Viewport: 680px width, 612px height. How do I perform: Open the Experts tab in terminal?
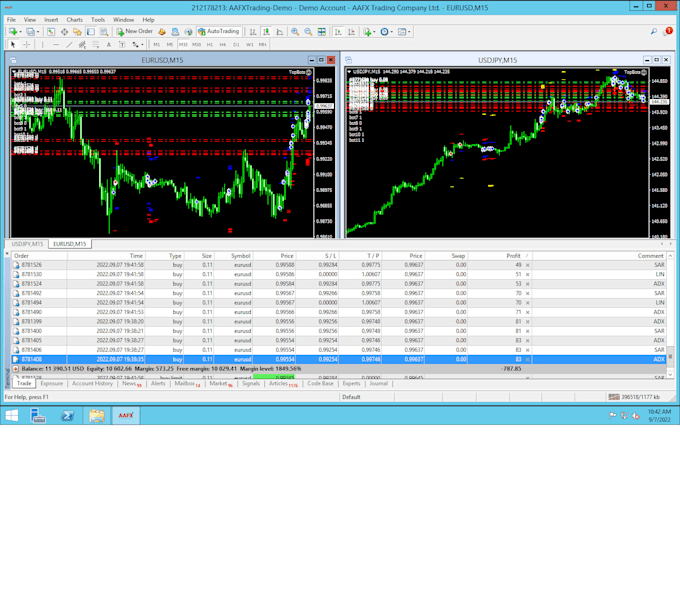tap(351, 383)
